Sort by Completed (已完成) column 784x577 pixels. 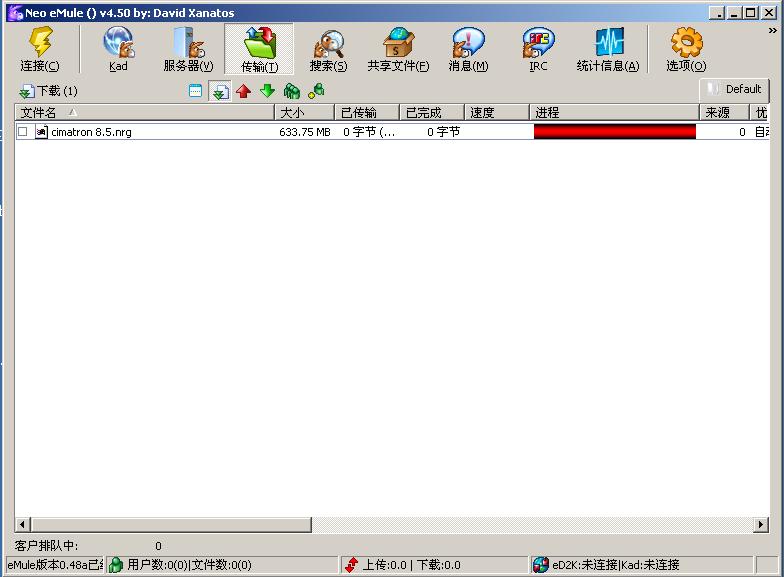click(432, 112)
